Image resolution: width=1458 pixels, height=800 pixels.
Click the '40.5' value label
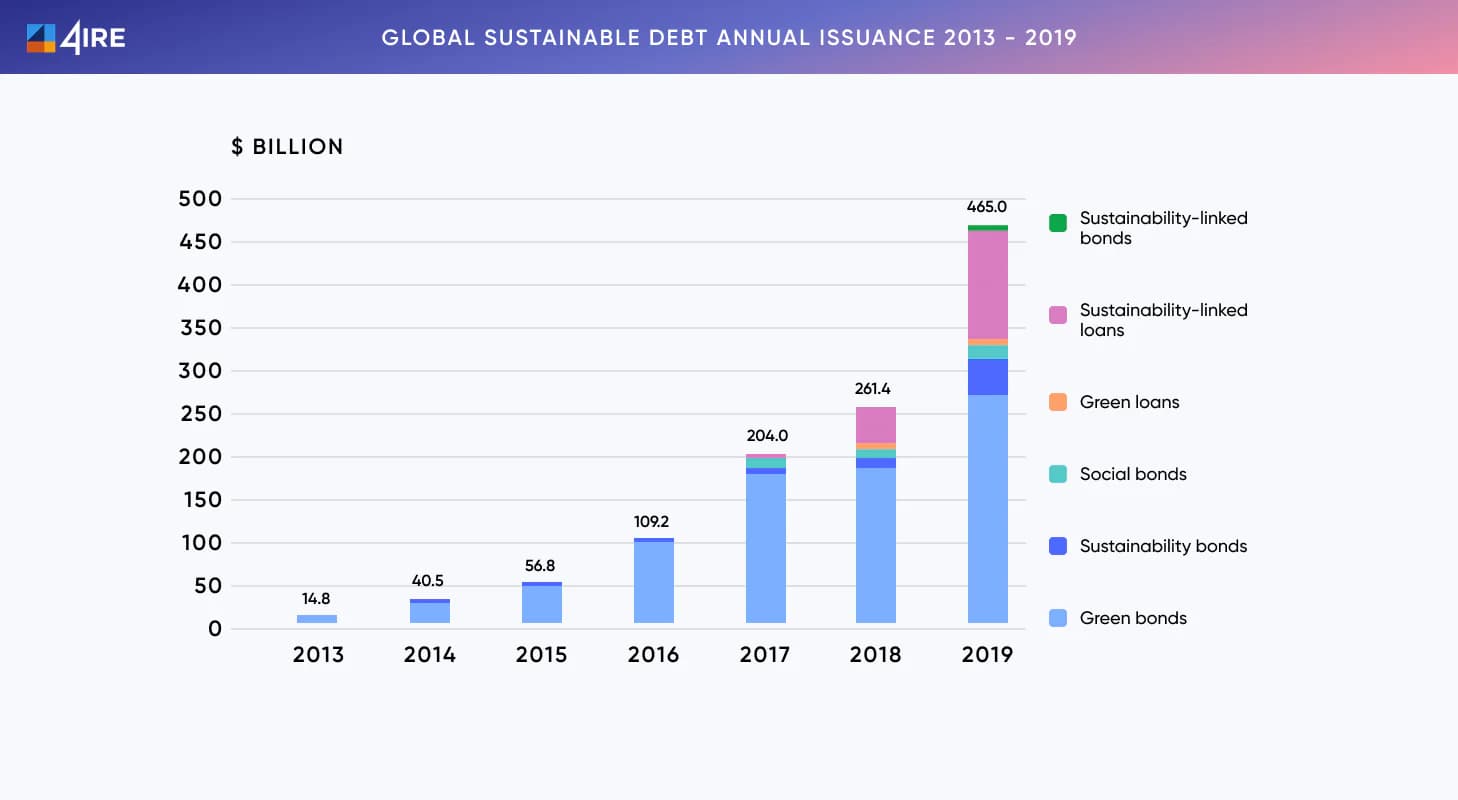pyautogui.click(x=430, y=580)
